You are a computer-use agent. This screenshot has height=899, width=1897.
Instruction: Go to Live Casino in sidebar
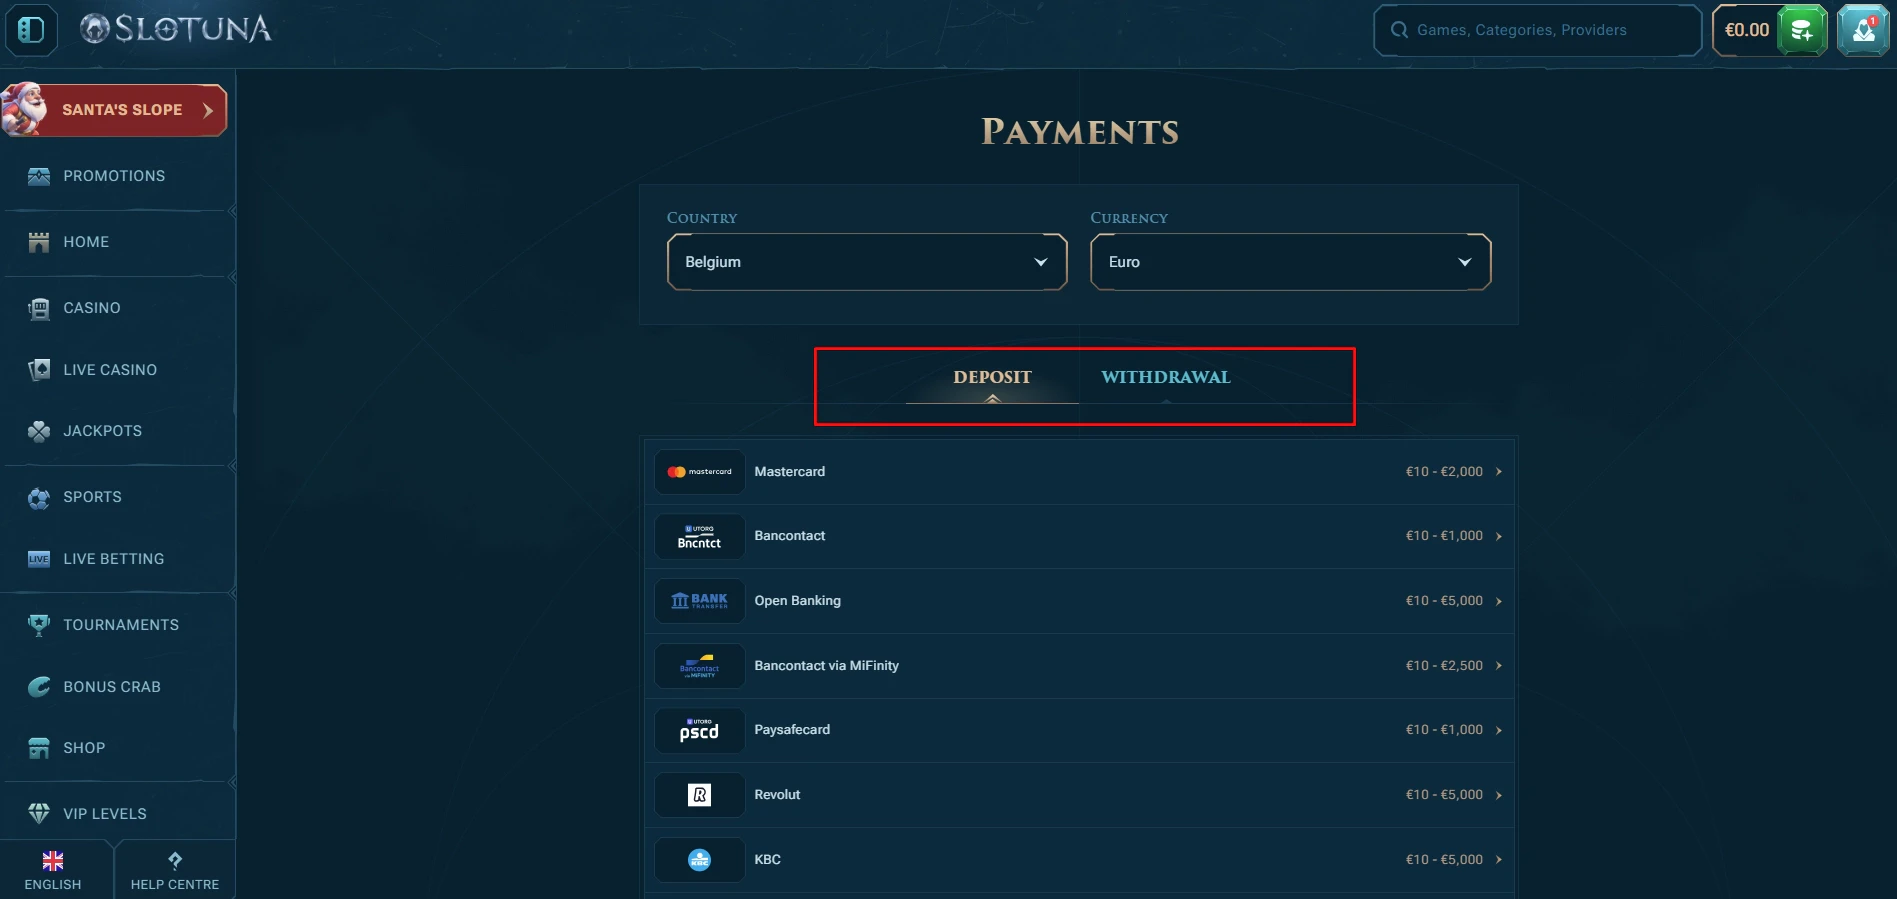coord(110,370)
